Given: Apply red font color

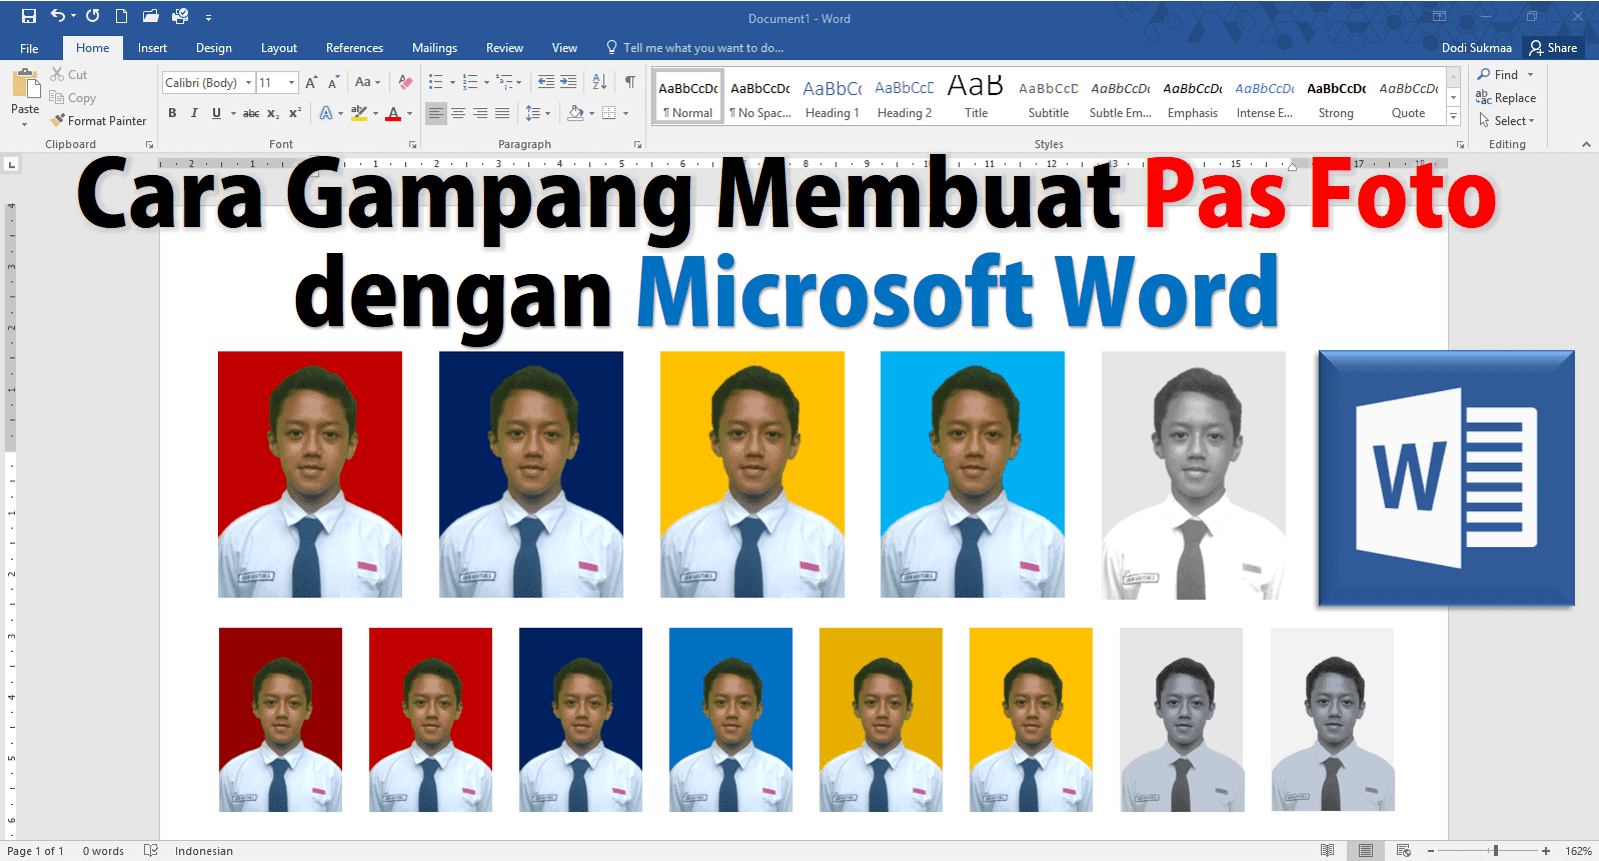Looking at the screenshot, I should (x=393, y=113).
